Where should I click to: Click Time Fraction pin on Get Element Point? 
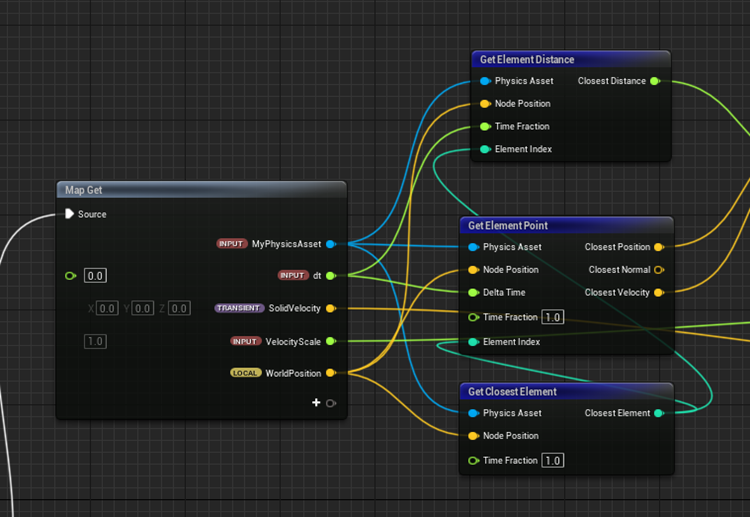click(473, 317)
